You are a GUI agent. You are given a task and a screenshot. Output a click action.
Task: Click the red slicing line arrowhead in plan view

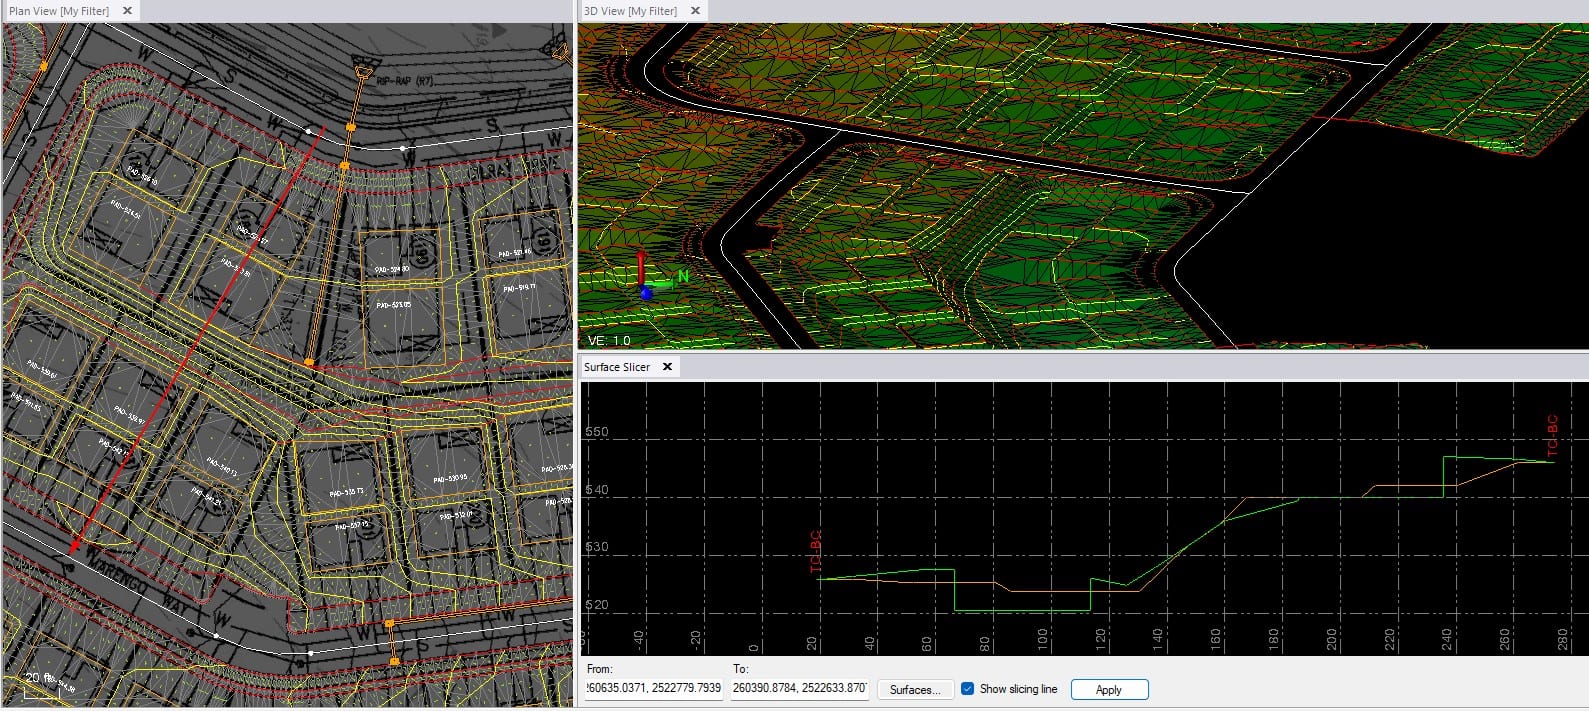pyautogui.click(x=75, y=546)
